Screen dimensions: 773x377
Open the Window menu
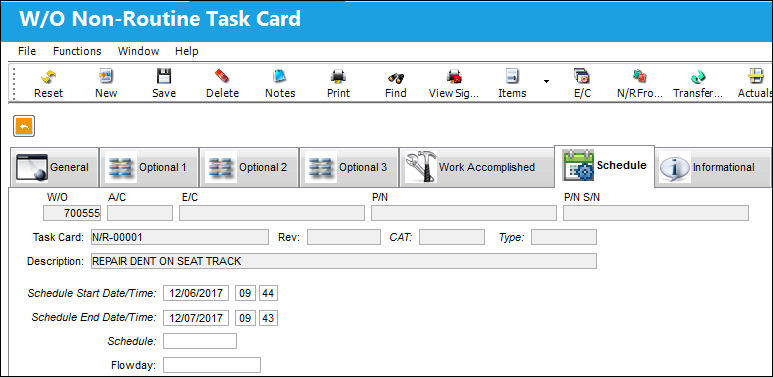tap(139, 51)
